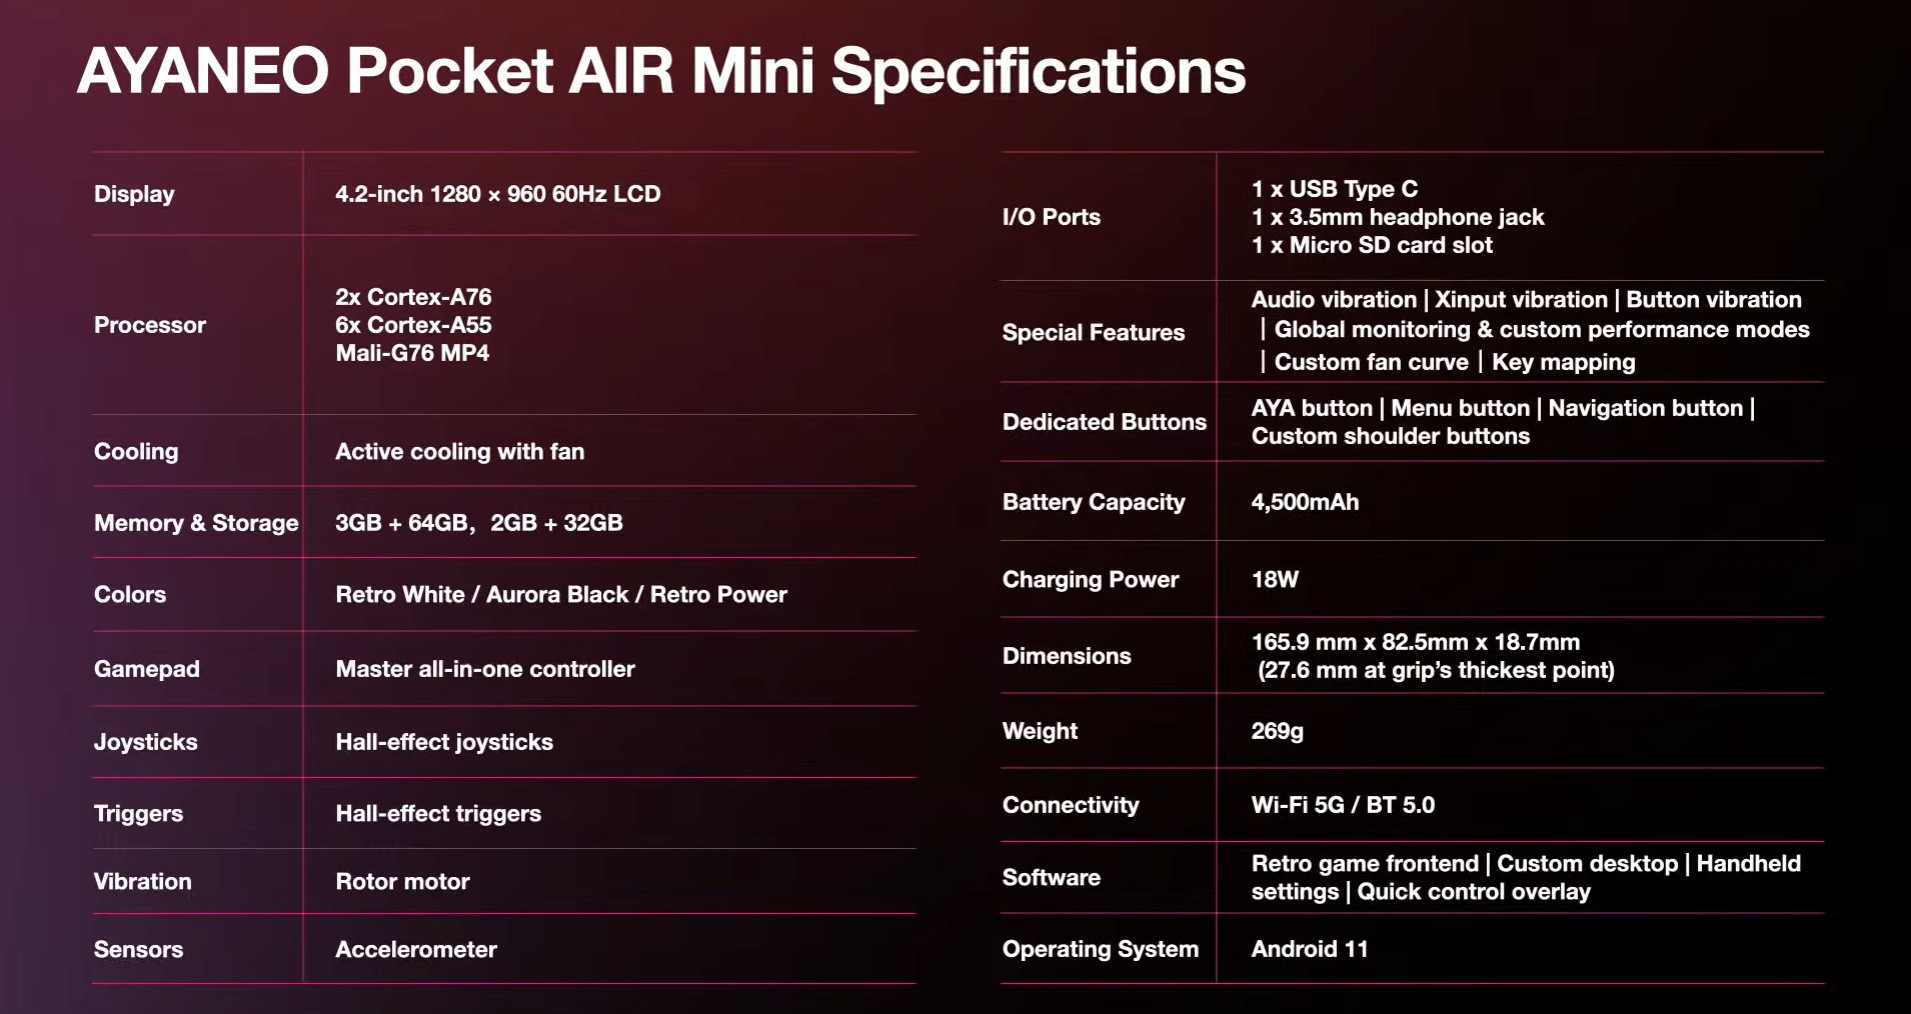Click the 3.5mm headphone jack line
The height and width of the screenshot is (1014, 1911).
1397,217
